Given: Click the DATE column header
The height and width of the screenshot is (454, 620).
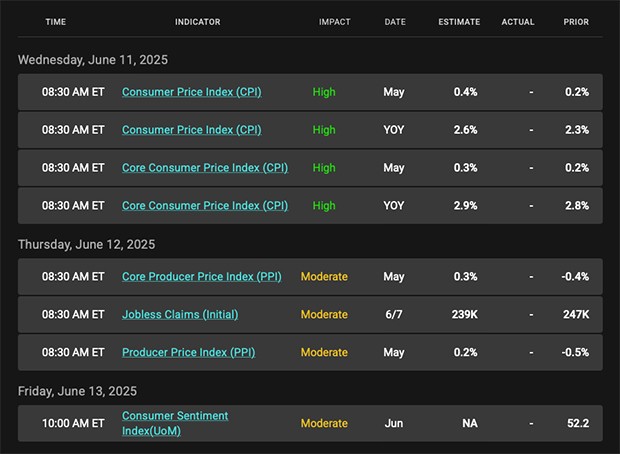Looking at the screenshot, I should (x=395, y=22).
